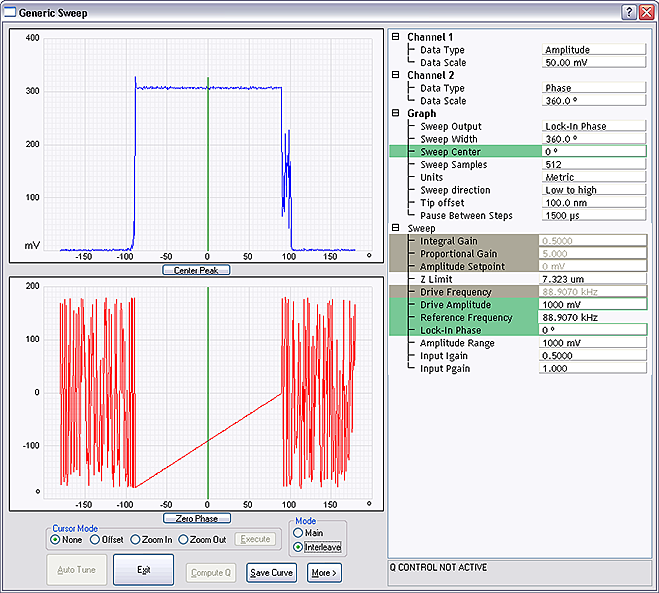
Task: Click Save Curve button
Action: 271,573
